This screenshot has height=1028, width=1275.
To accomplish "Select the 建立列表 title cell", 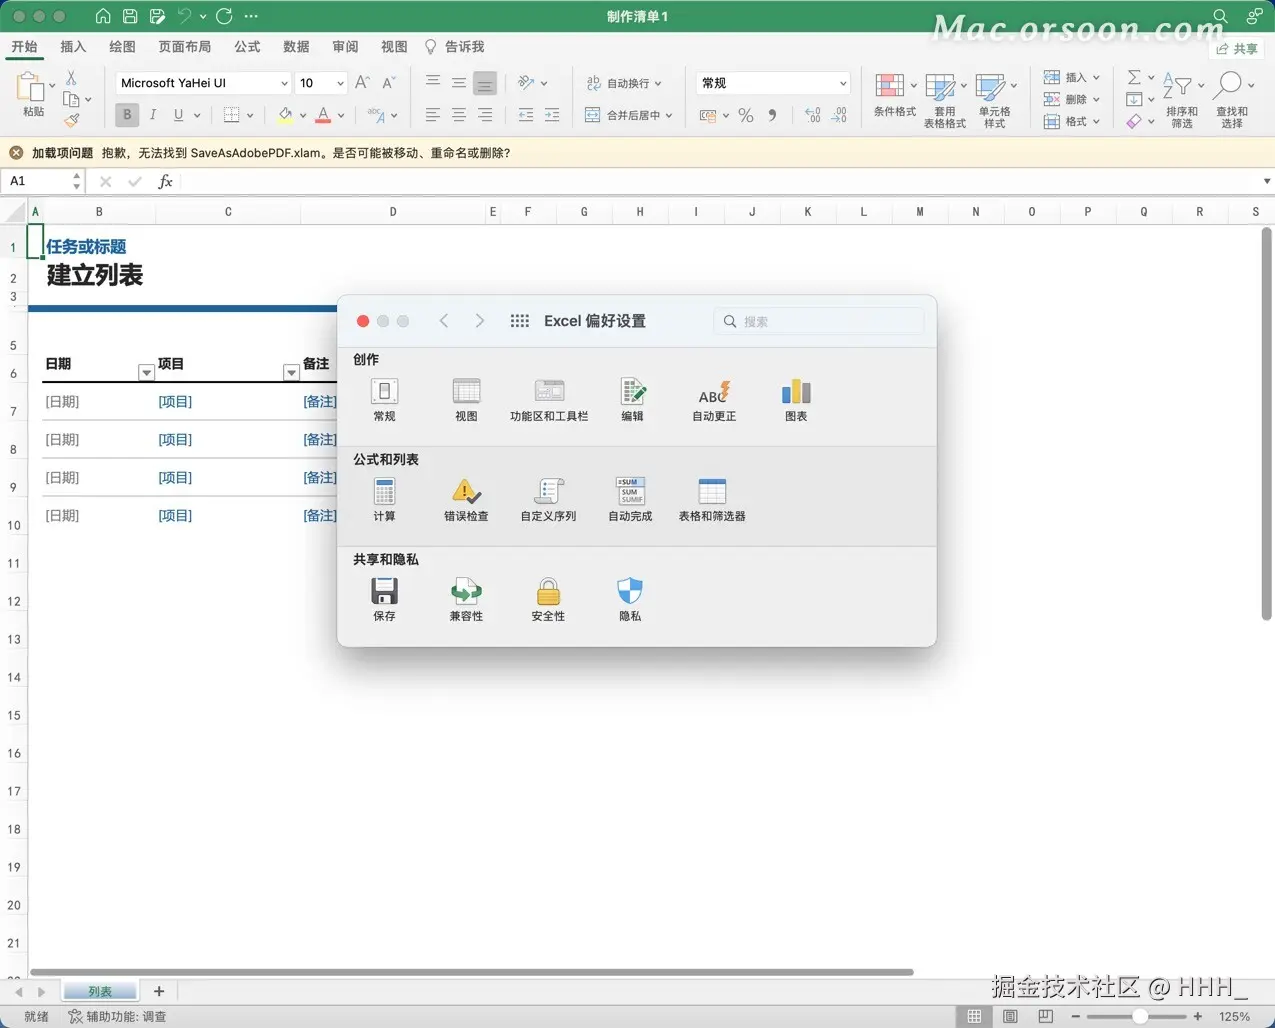I will tap(95, 275).
